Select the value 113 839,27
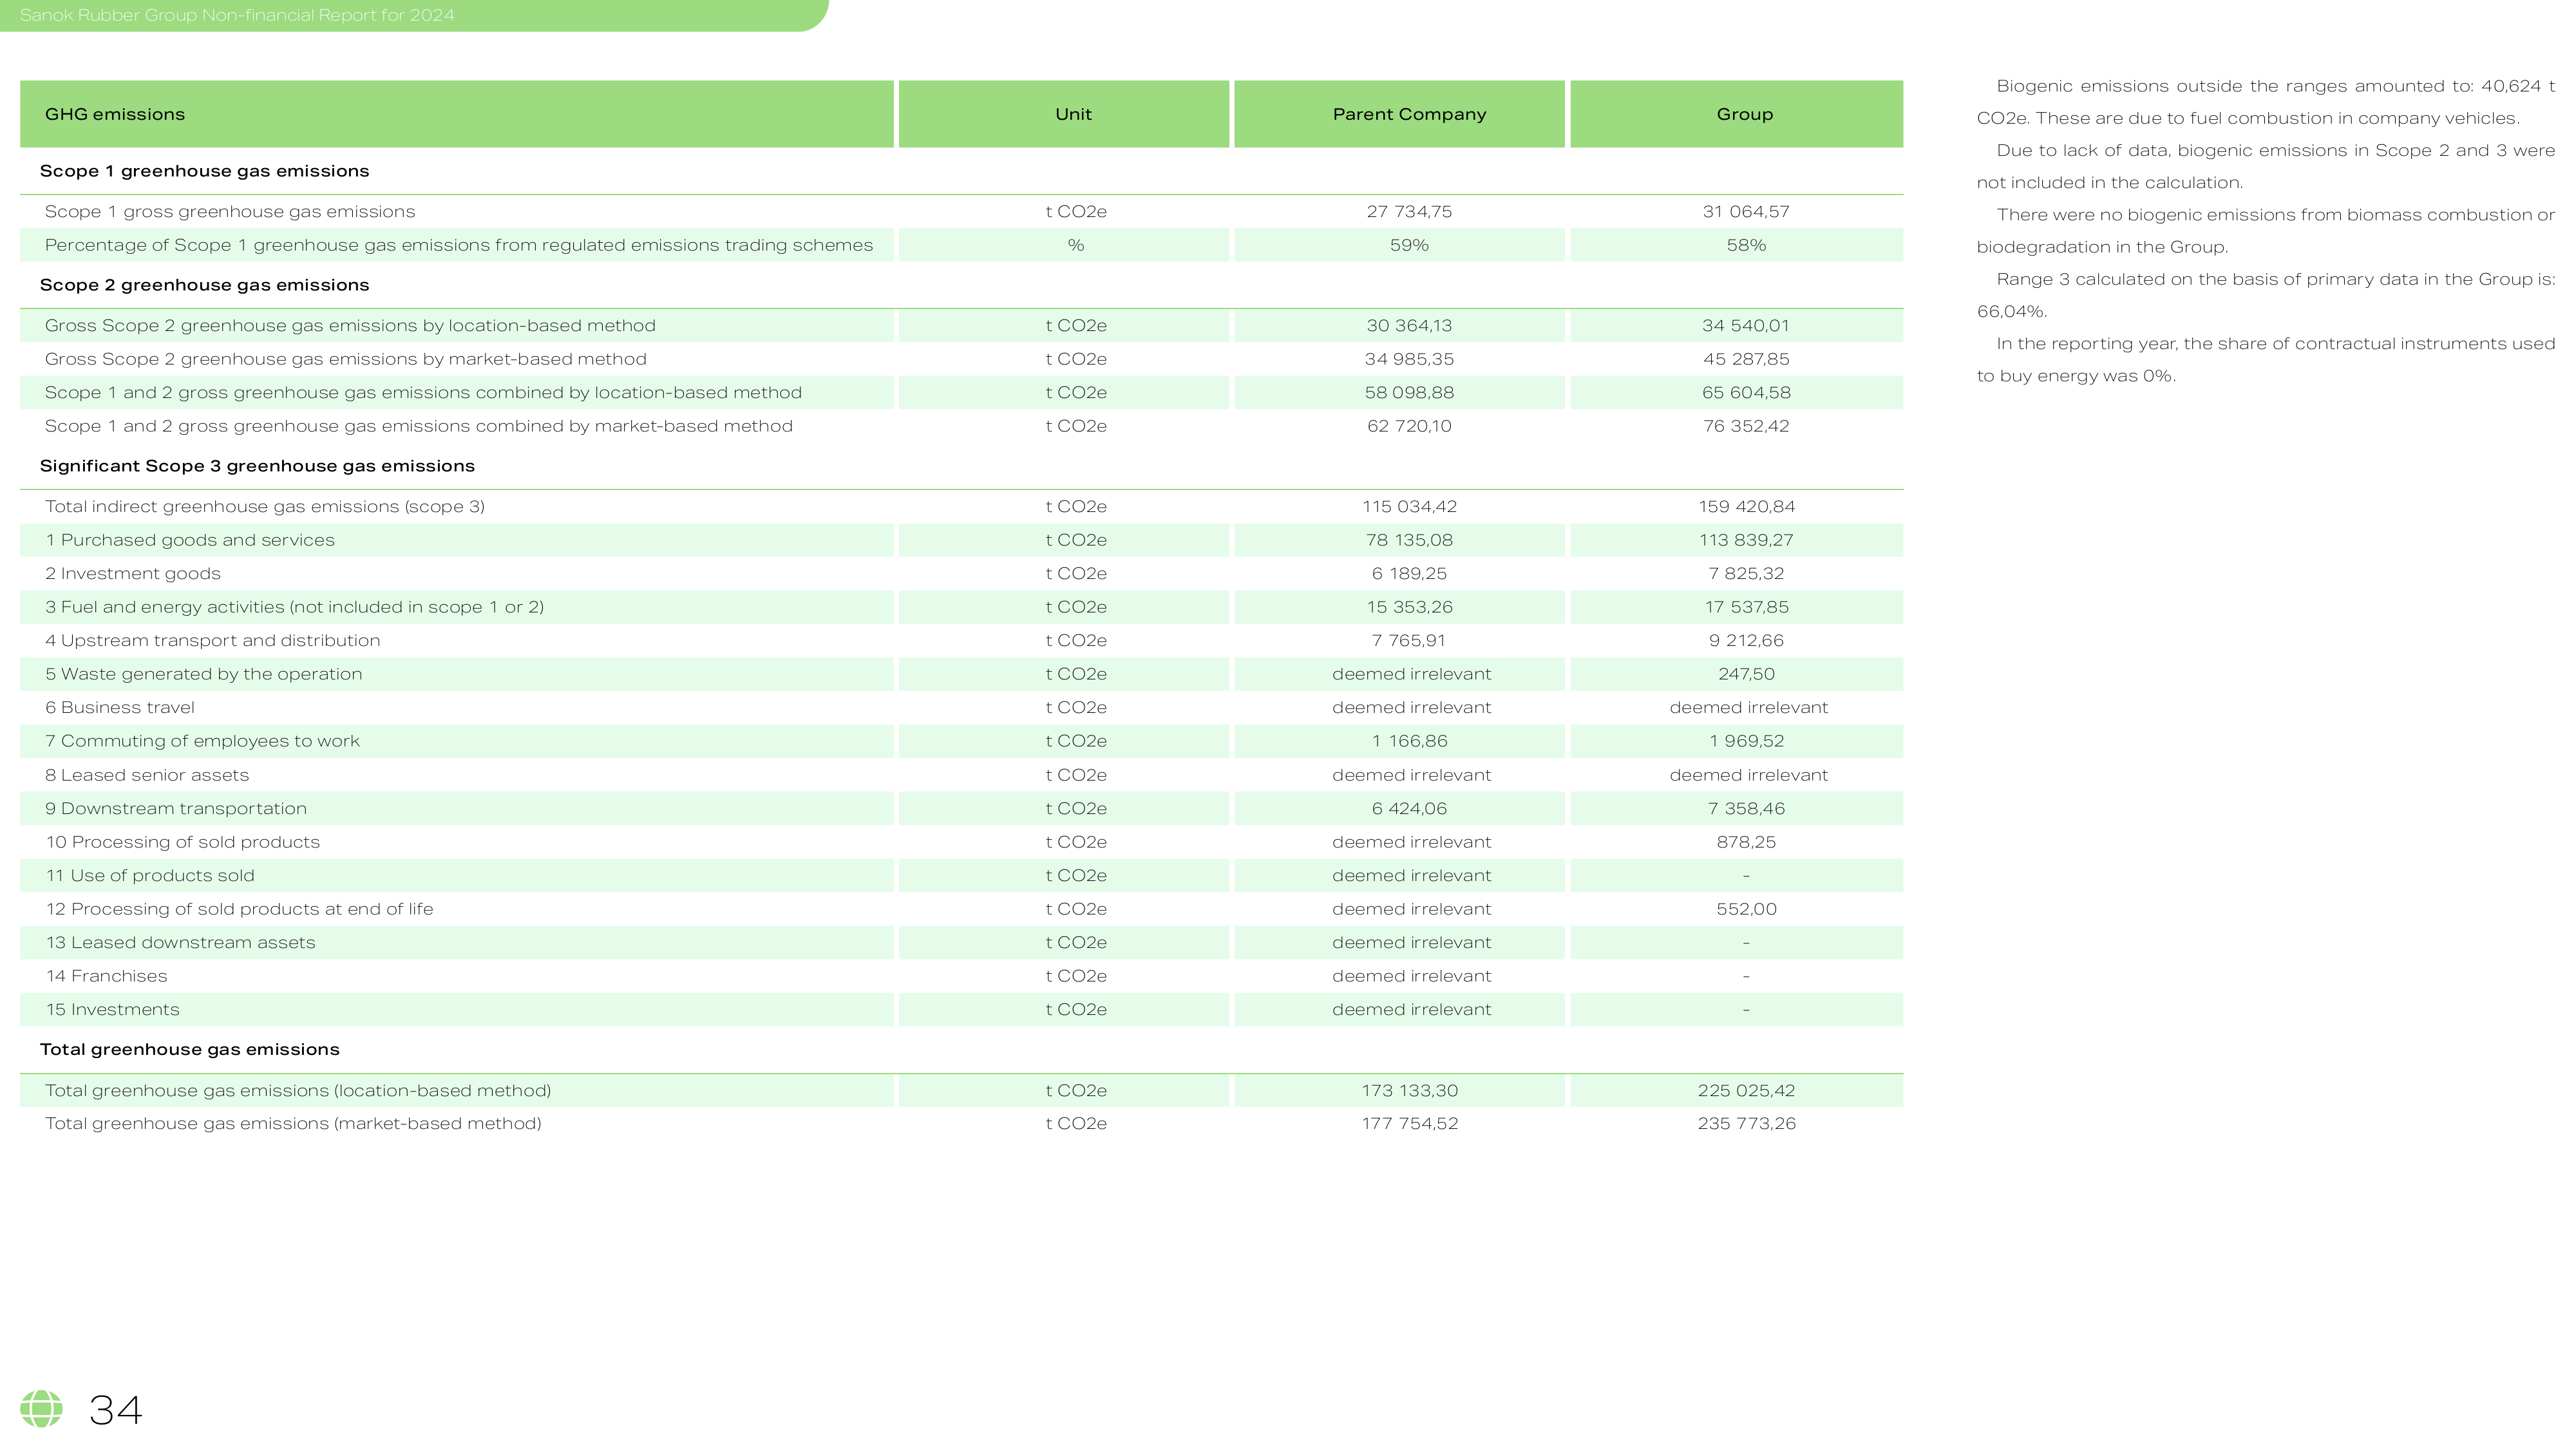2576x1449 pixels. click(x=1746, y=540)
